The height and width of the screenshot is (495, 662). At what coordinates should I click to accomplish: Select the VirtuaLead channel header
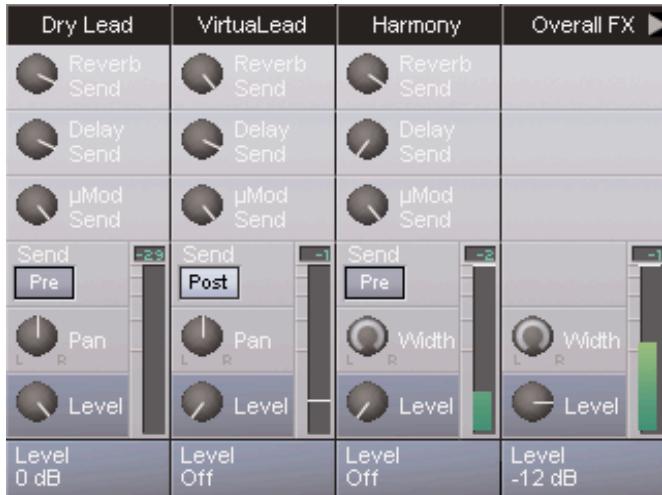(x=253, y=25)
